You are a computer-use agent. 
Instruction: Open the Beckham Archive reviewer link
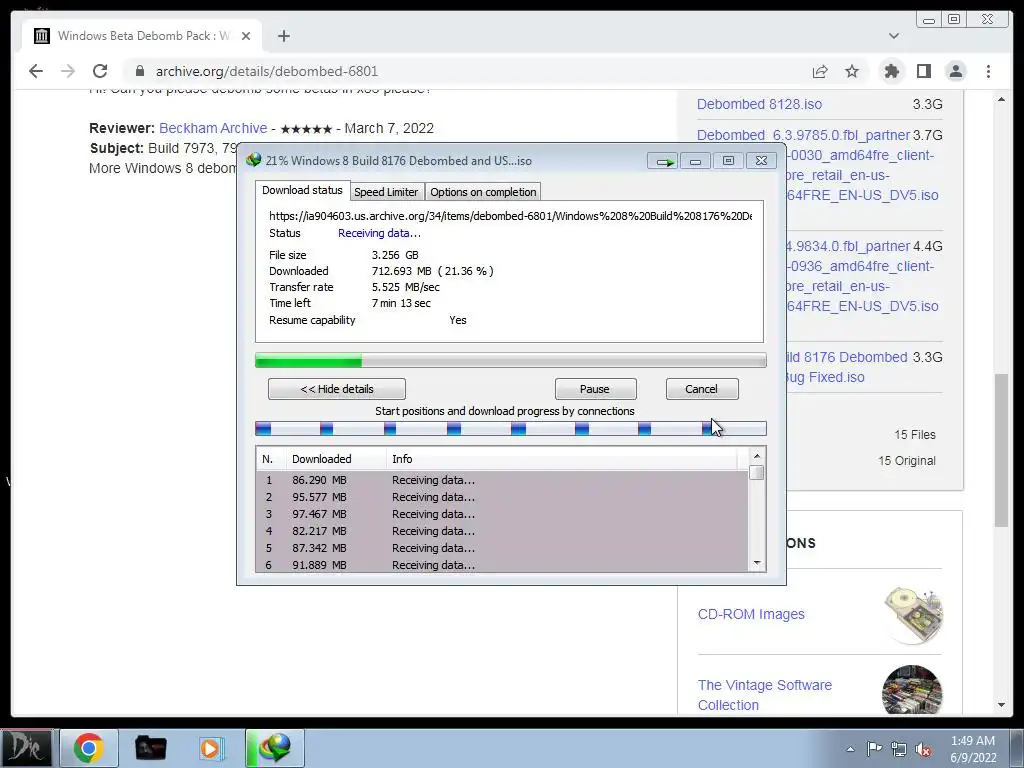(213, 128)
